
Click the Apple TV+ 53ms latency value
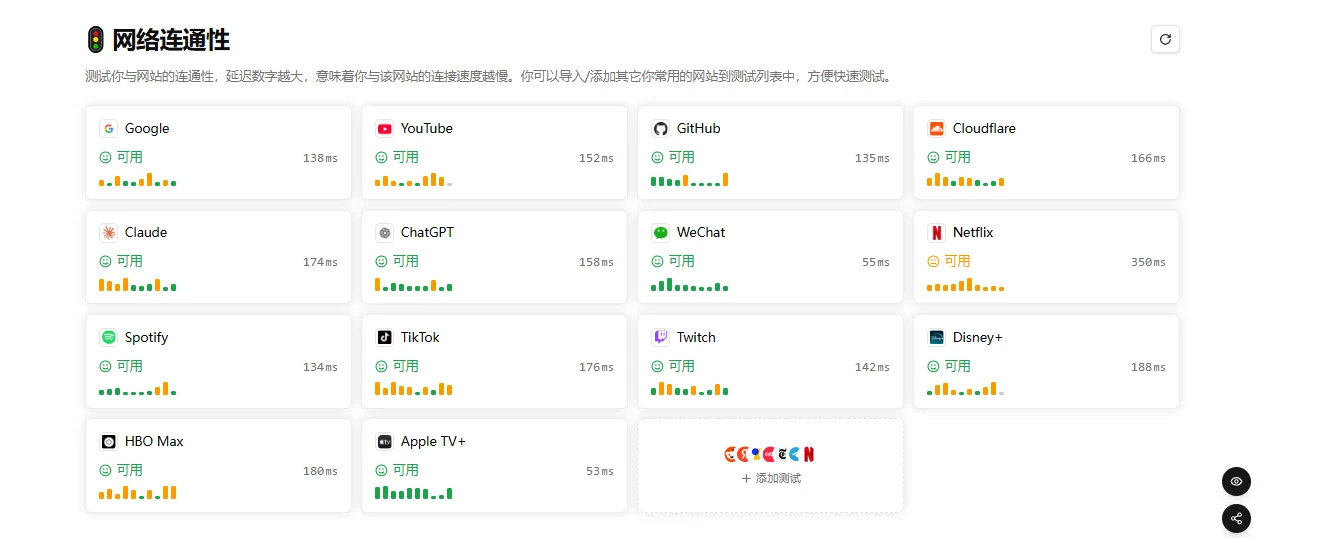point(599,471)
